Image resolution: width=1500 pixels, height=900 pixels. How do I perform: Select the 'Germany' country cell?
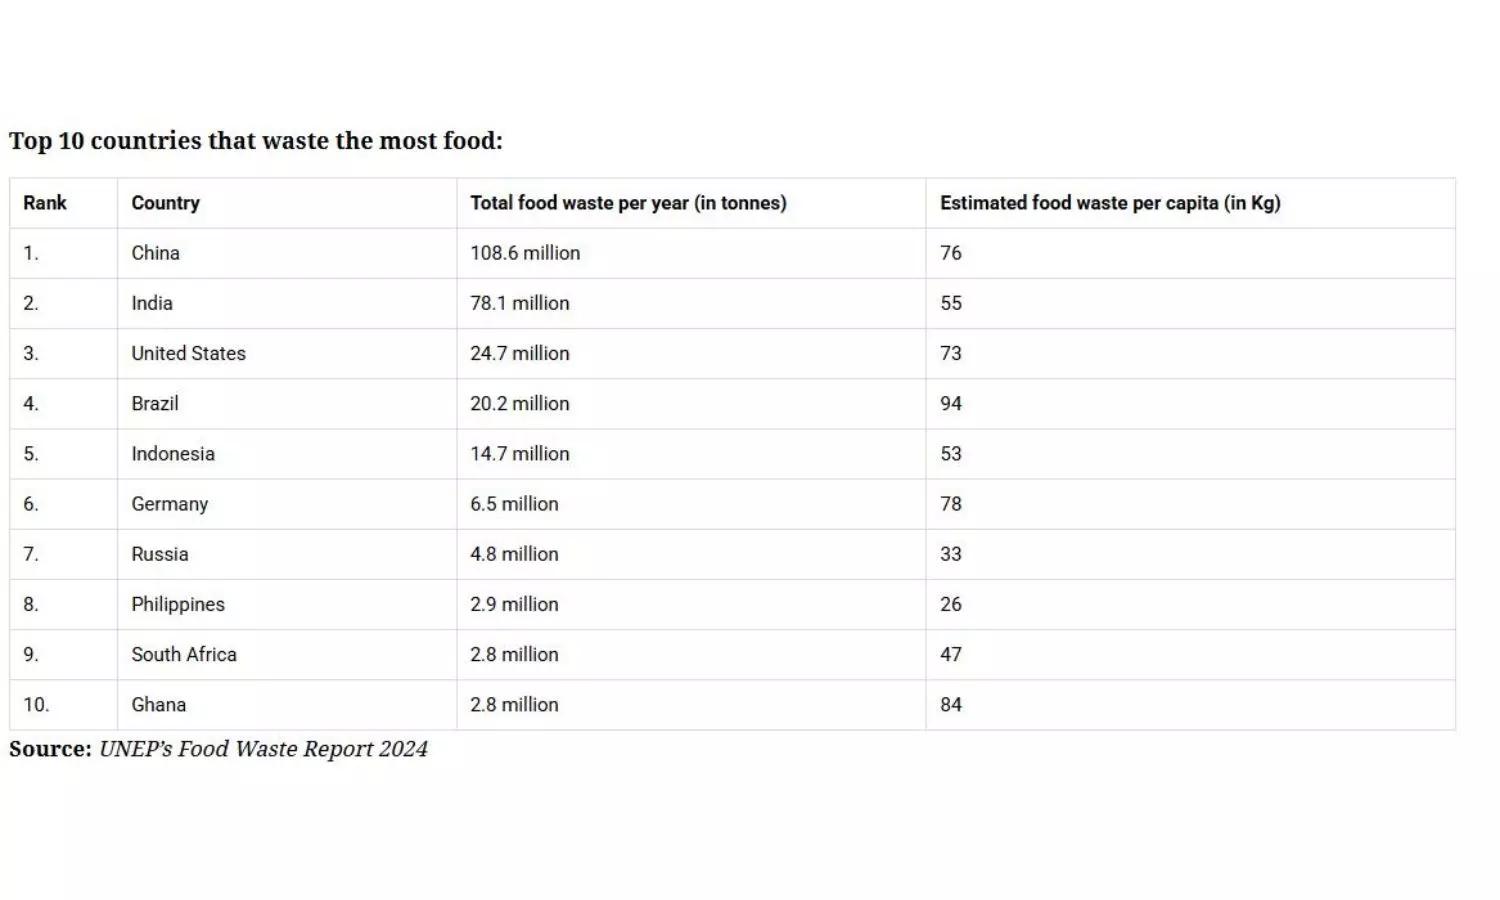(170, 504)
